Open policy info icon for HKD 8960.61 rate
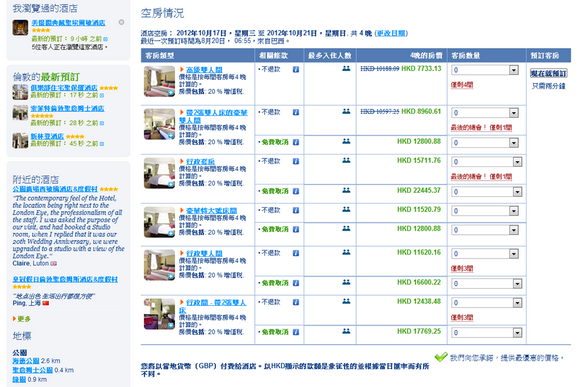 (x=296, y=112)
